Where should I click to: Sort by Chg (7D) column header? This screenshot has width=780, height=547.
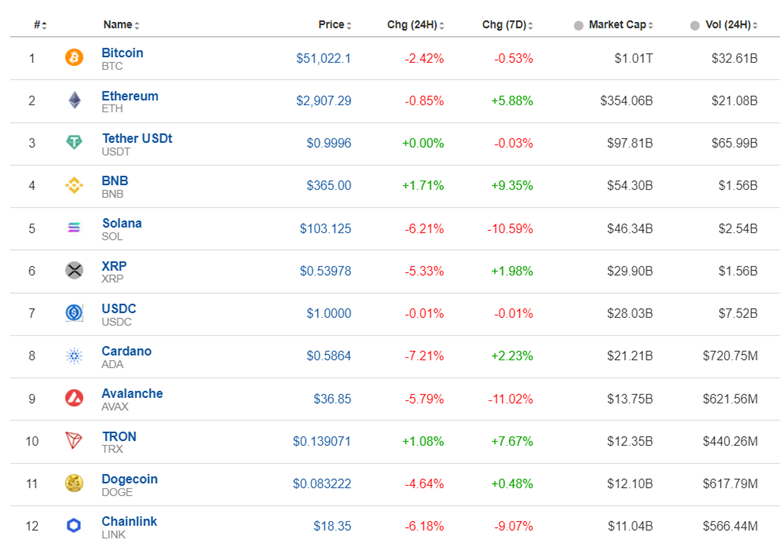tap(504, 24)
